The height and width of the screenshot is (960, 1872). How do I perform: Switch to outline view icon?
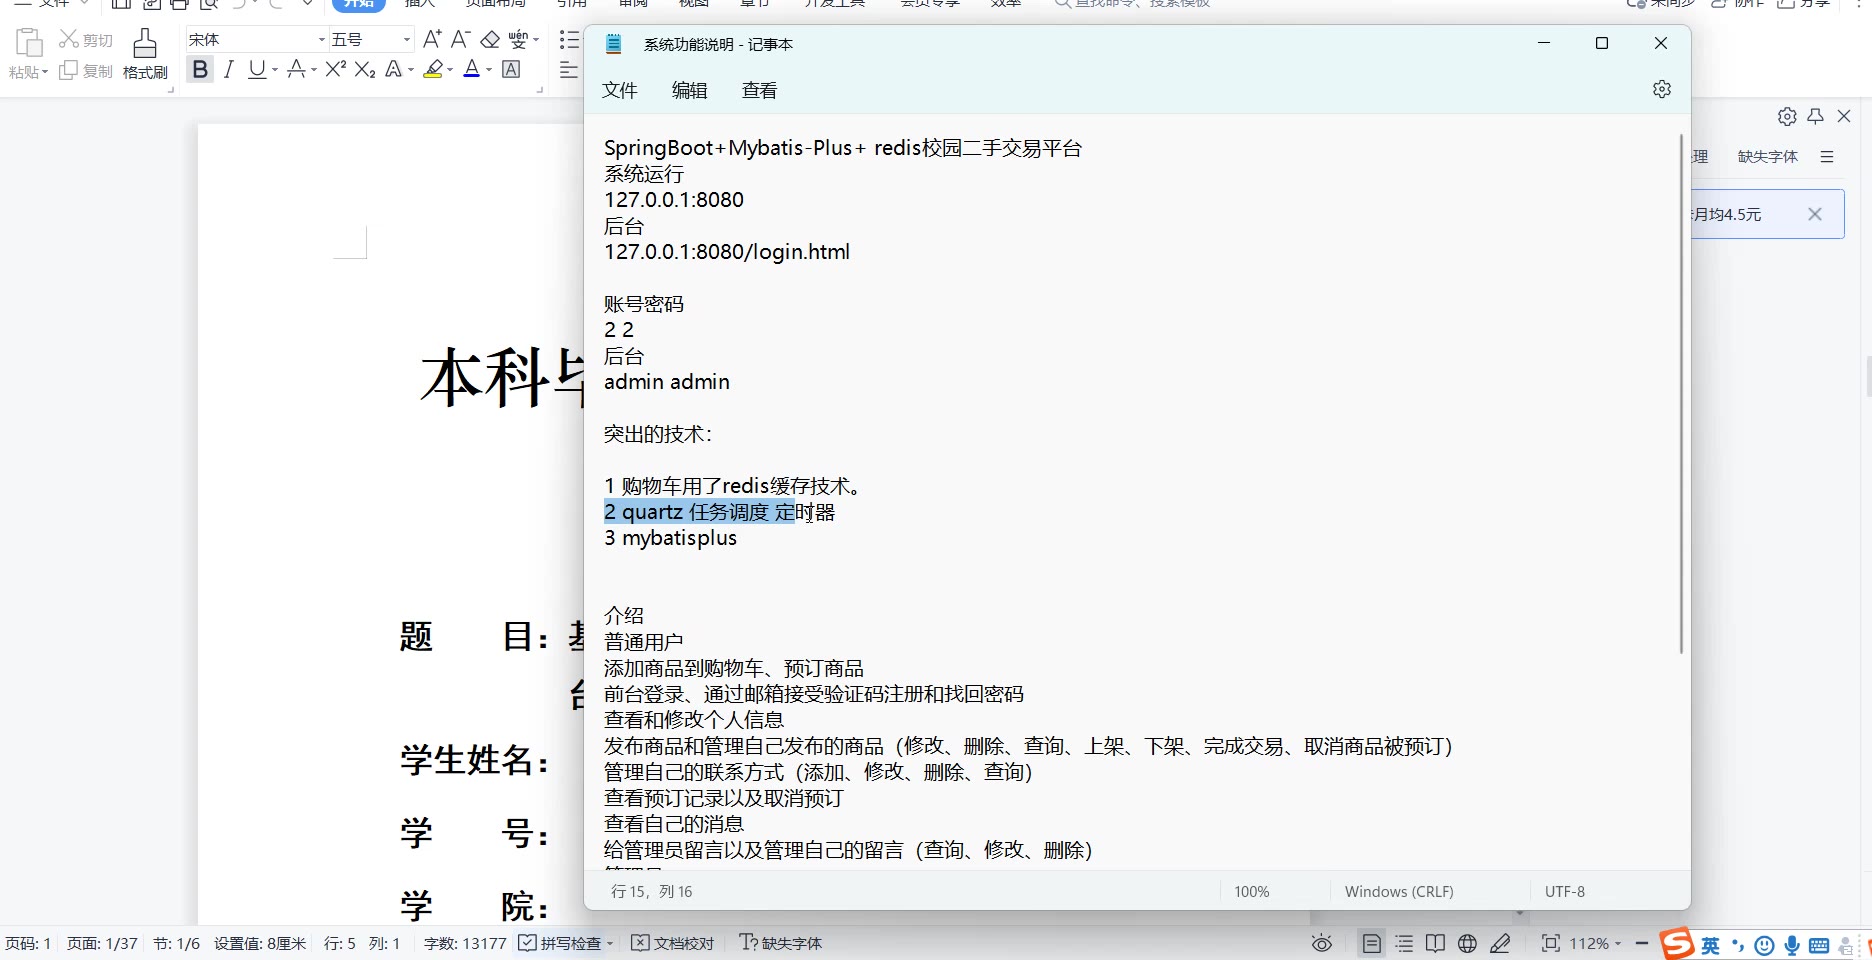click(x=1404, y=943)
